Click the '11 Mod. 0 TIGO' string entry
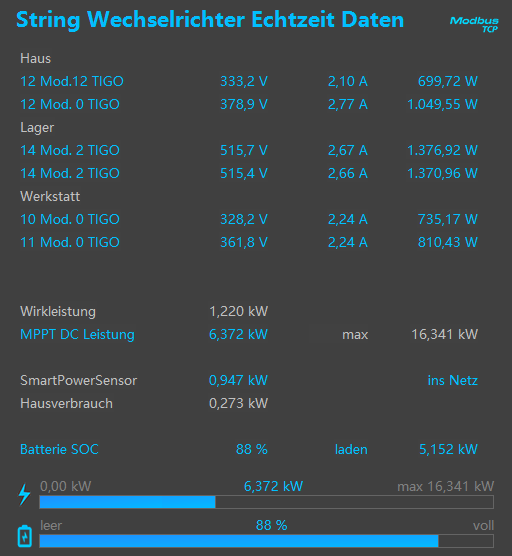The image size is (512, 556). click(x=70, y=242)
